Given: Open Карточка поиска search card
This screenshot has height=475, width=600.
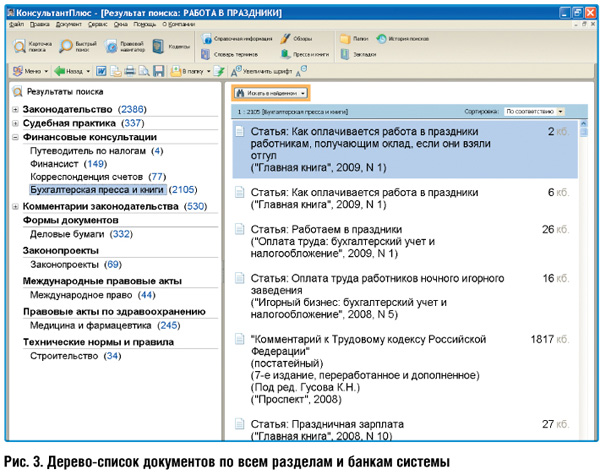Looking at the screenshot, I should [x=32, y=46].
